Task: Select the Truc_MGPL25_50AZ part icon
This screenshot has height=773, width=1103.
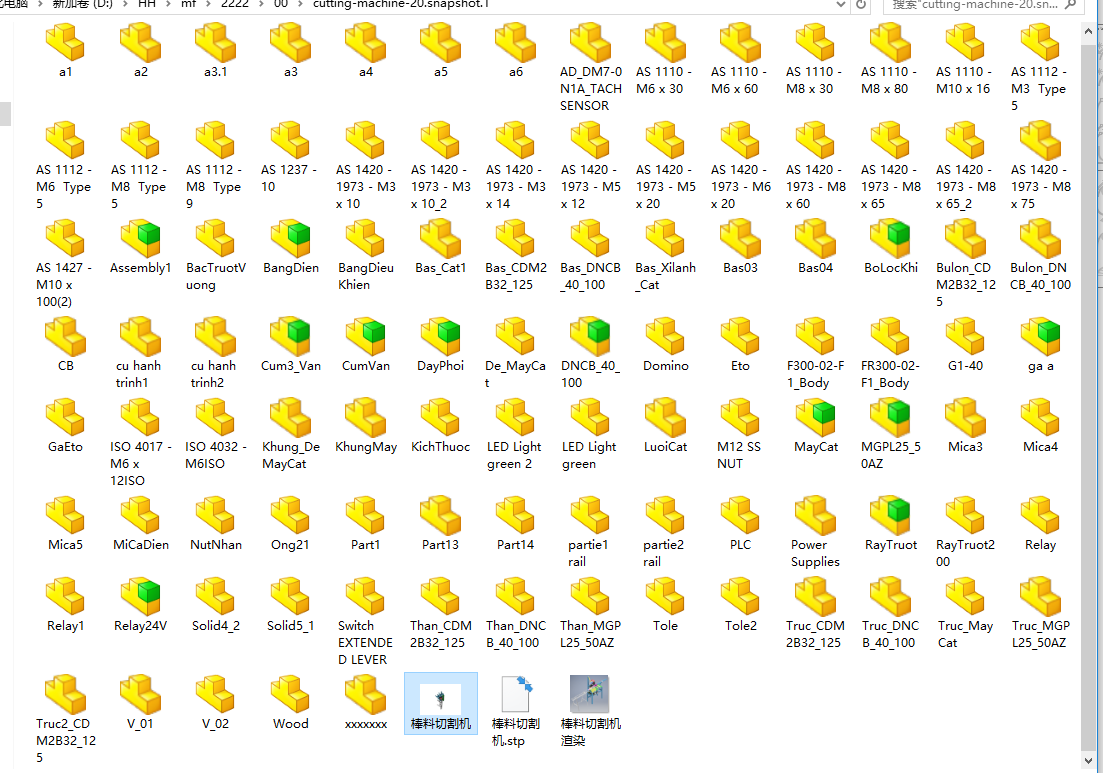Action: (1040, 596)
